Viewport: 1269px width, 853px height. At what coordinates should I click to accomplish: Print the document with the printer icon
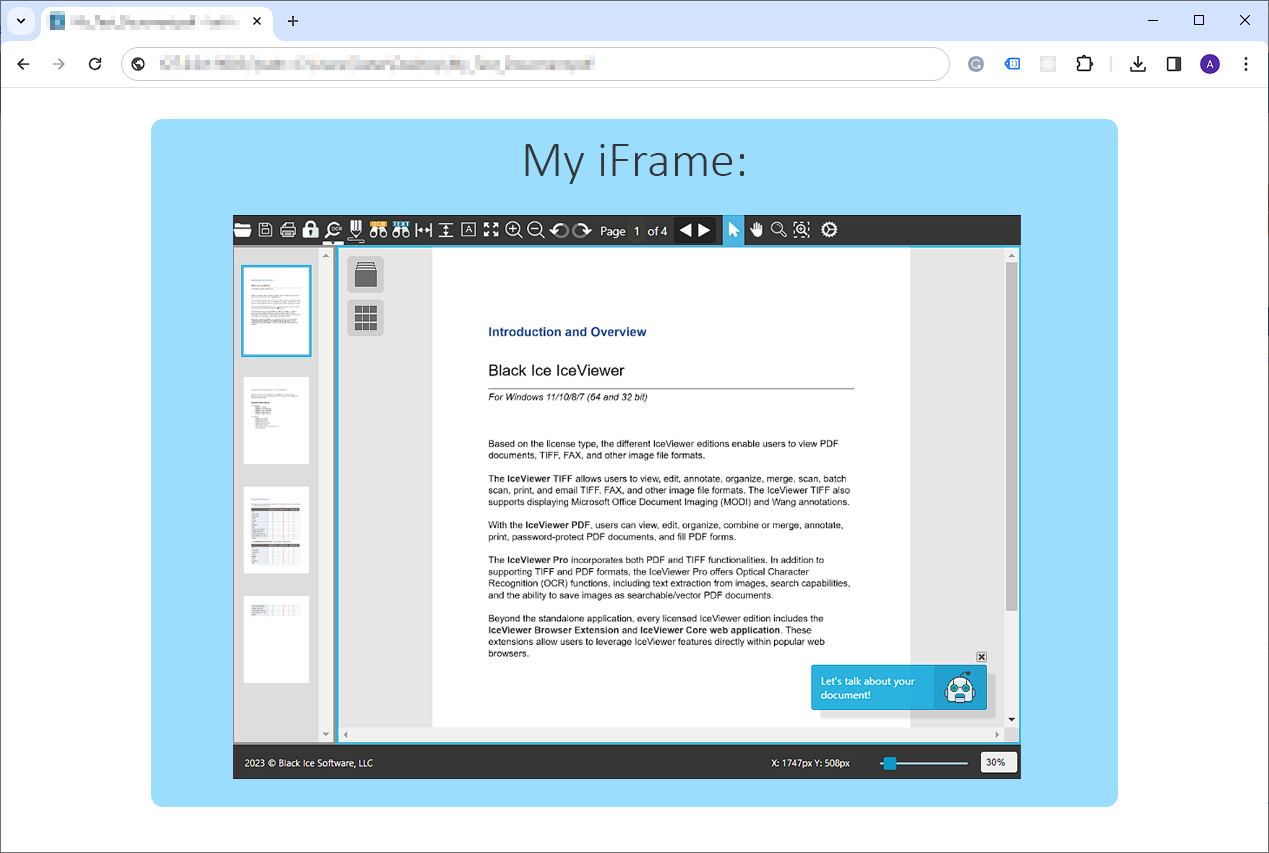coord(288,230)
